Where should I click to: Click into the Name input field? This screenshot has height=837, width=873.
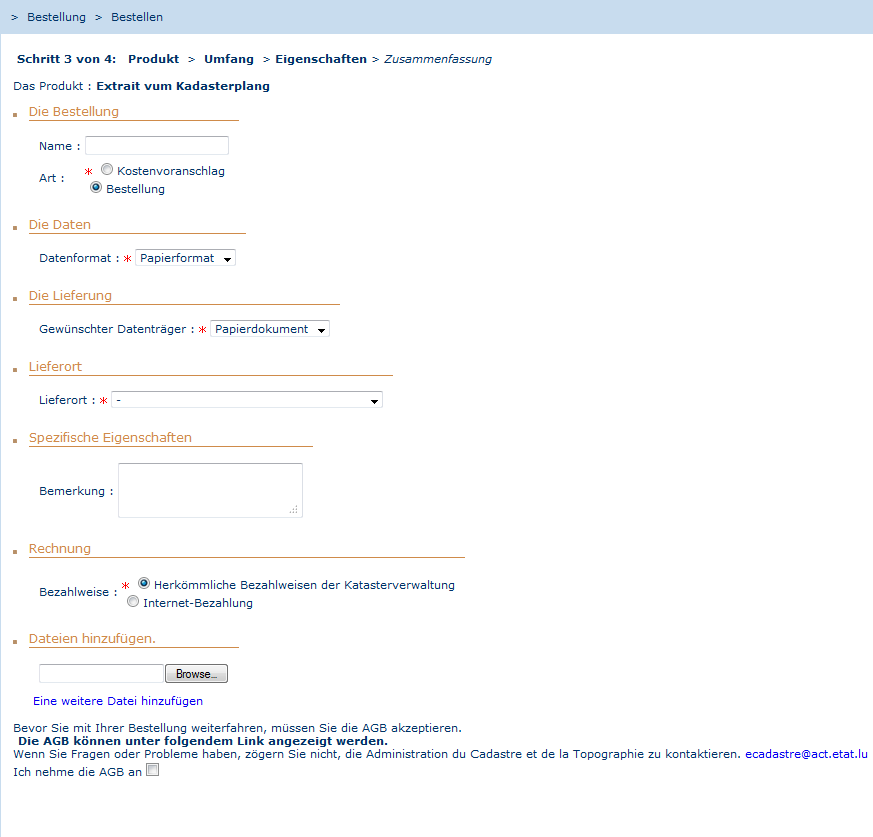157,146
